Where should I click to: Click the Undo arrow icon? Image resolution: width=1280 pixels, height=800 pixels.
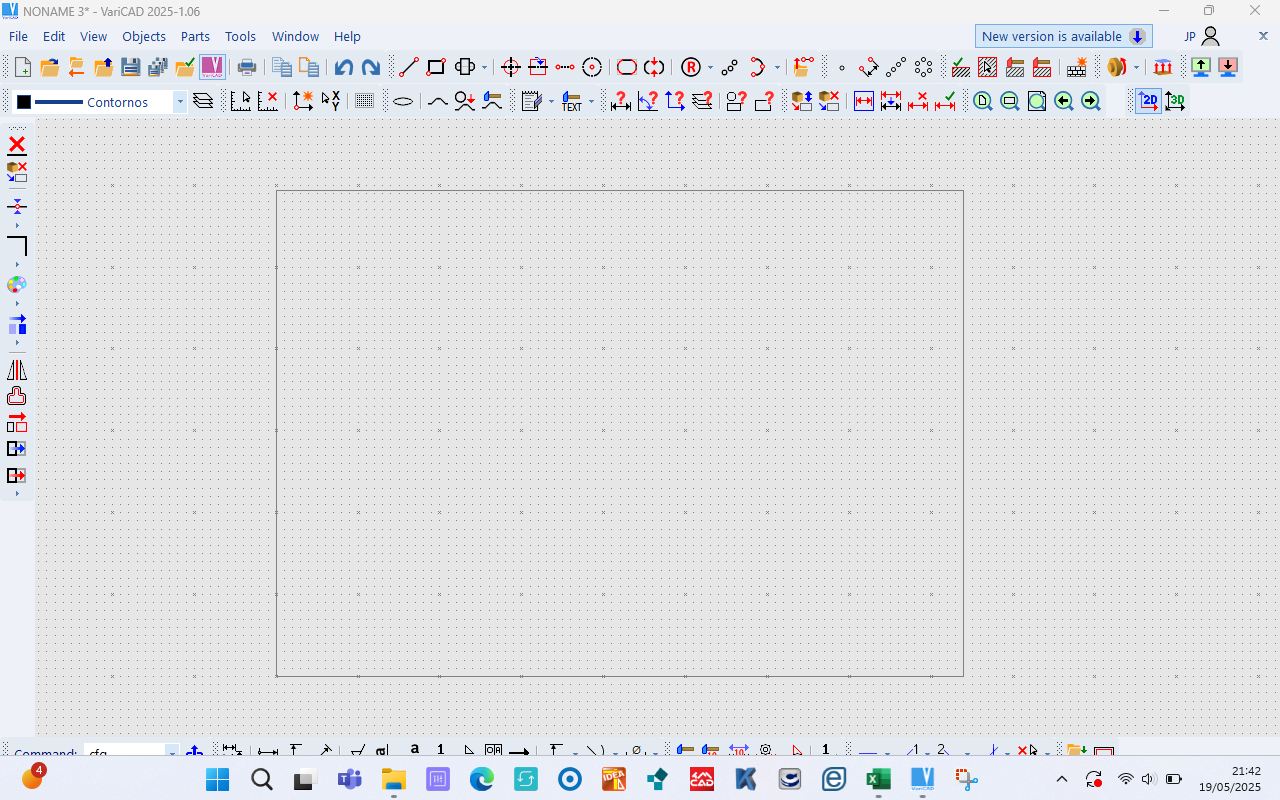[x=343, y=67]
